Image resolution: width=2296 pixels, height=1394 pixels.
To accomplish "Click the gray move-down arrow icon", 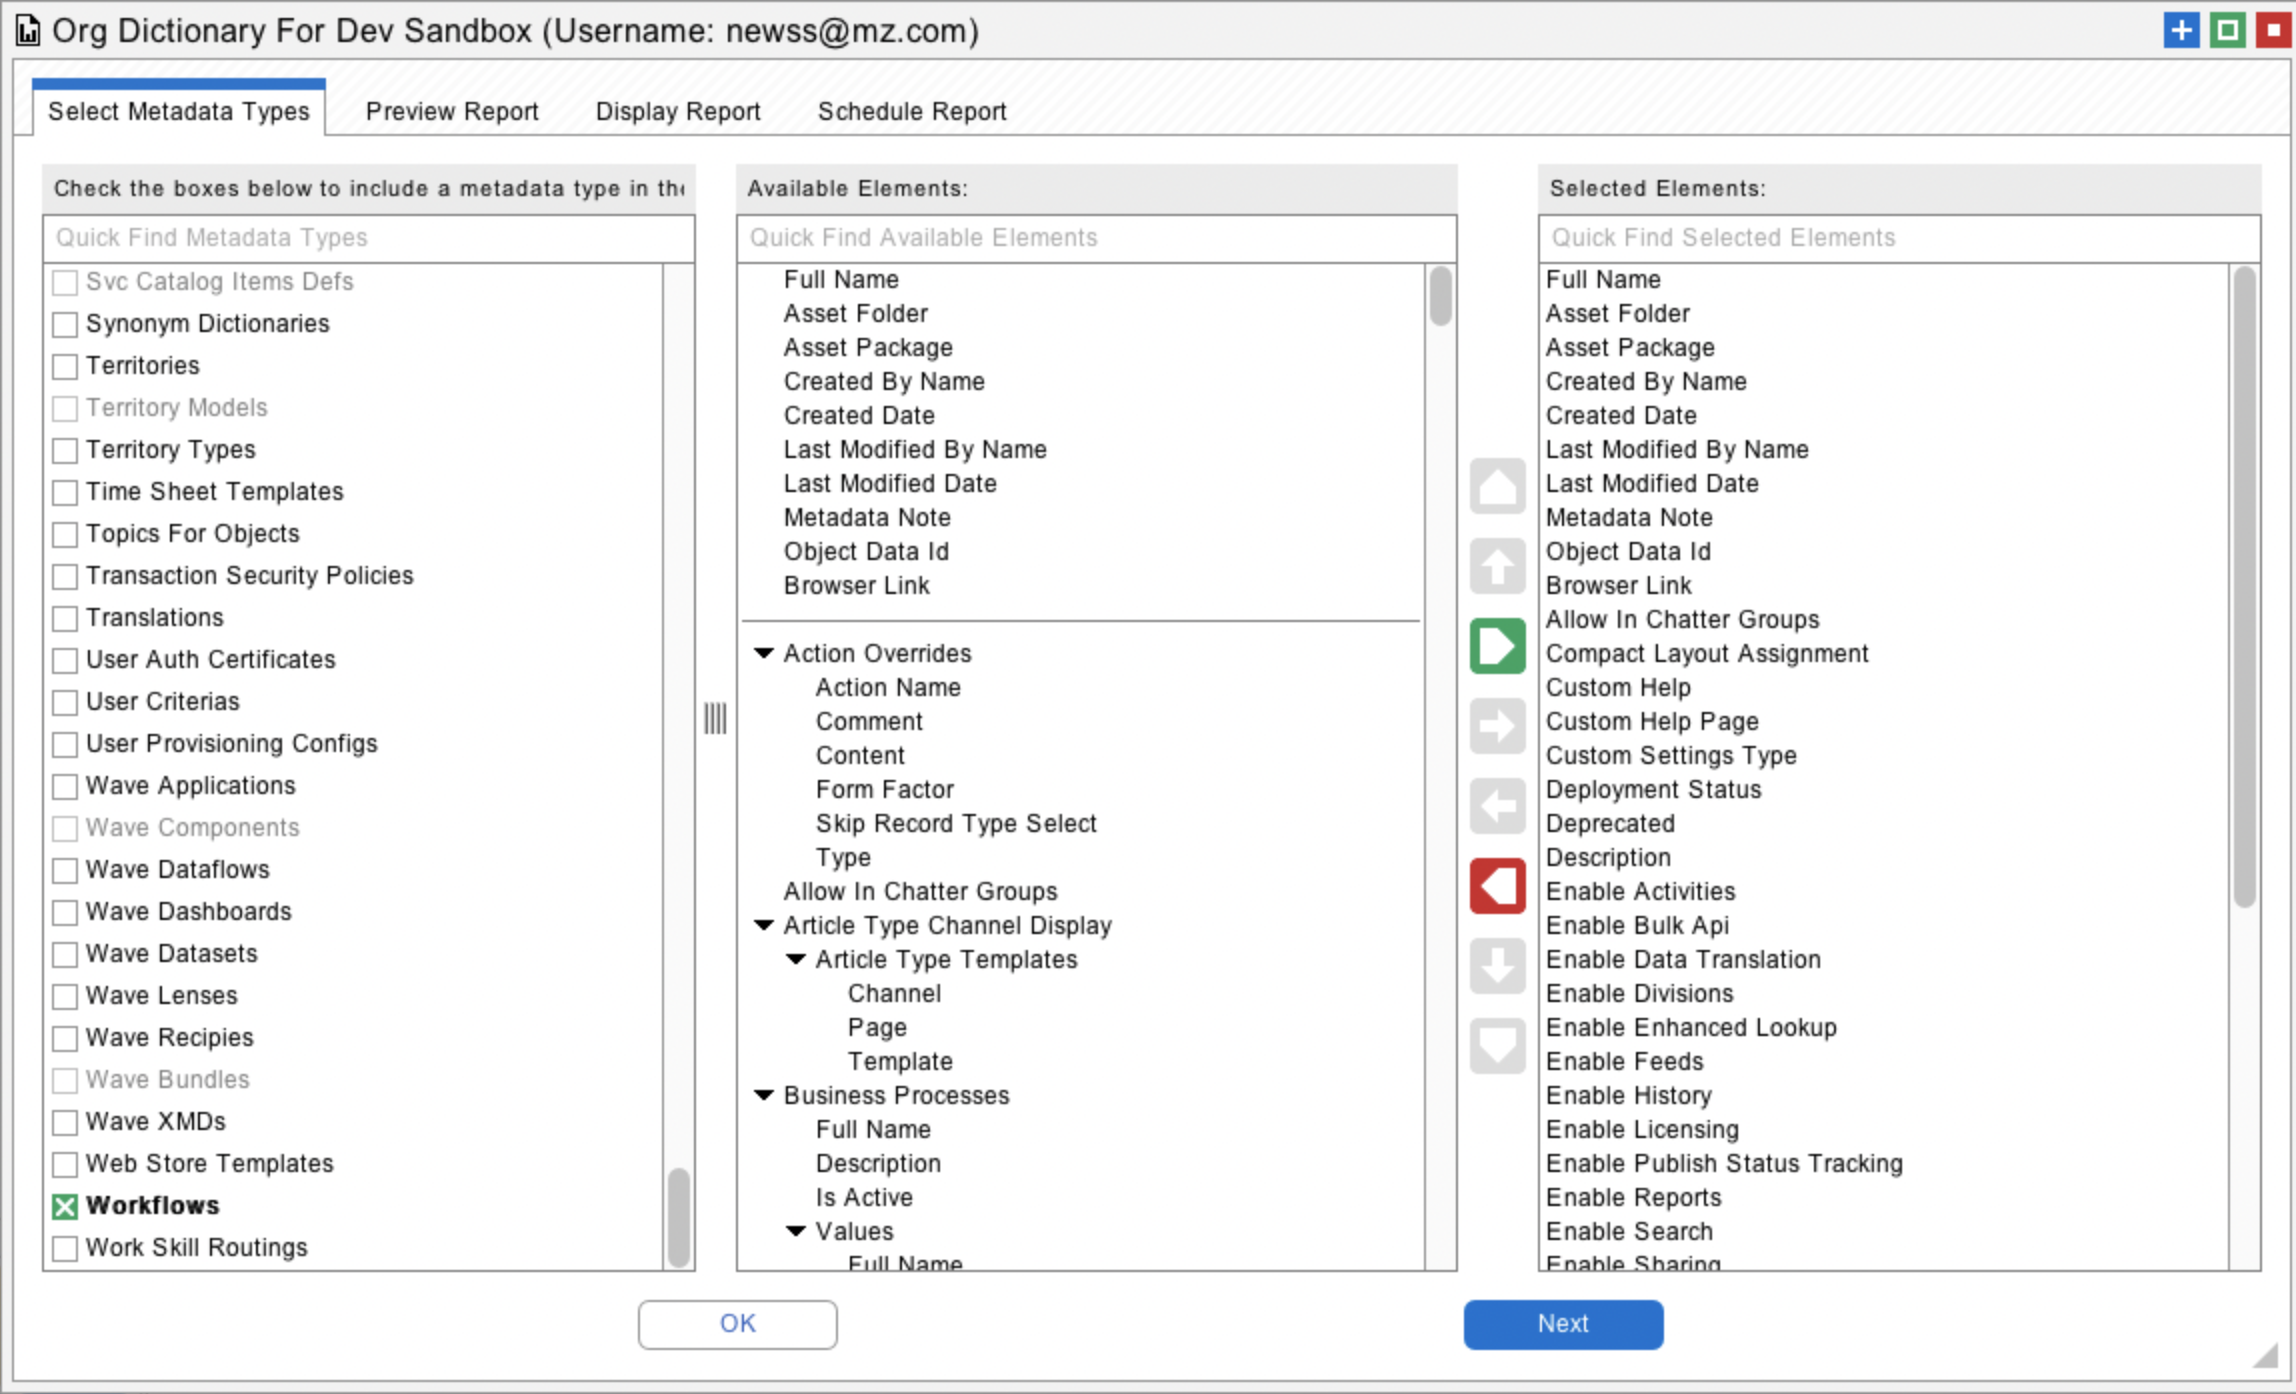I will click(x=1497, y=966).
